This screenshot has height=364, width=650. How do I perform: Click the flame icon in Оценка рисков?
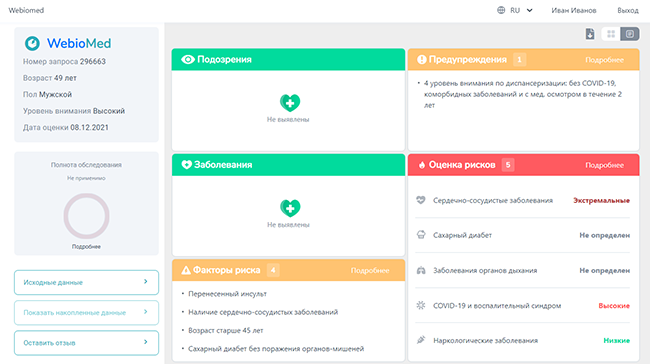422,165
